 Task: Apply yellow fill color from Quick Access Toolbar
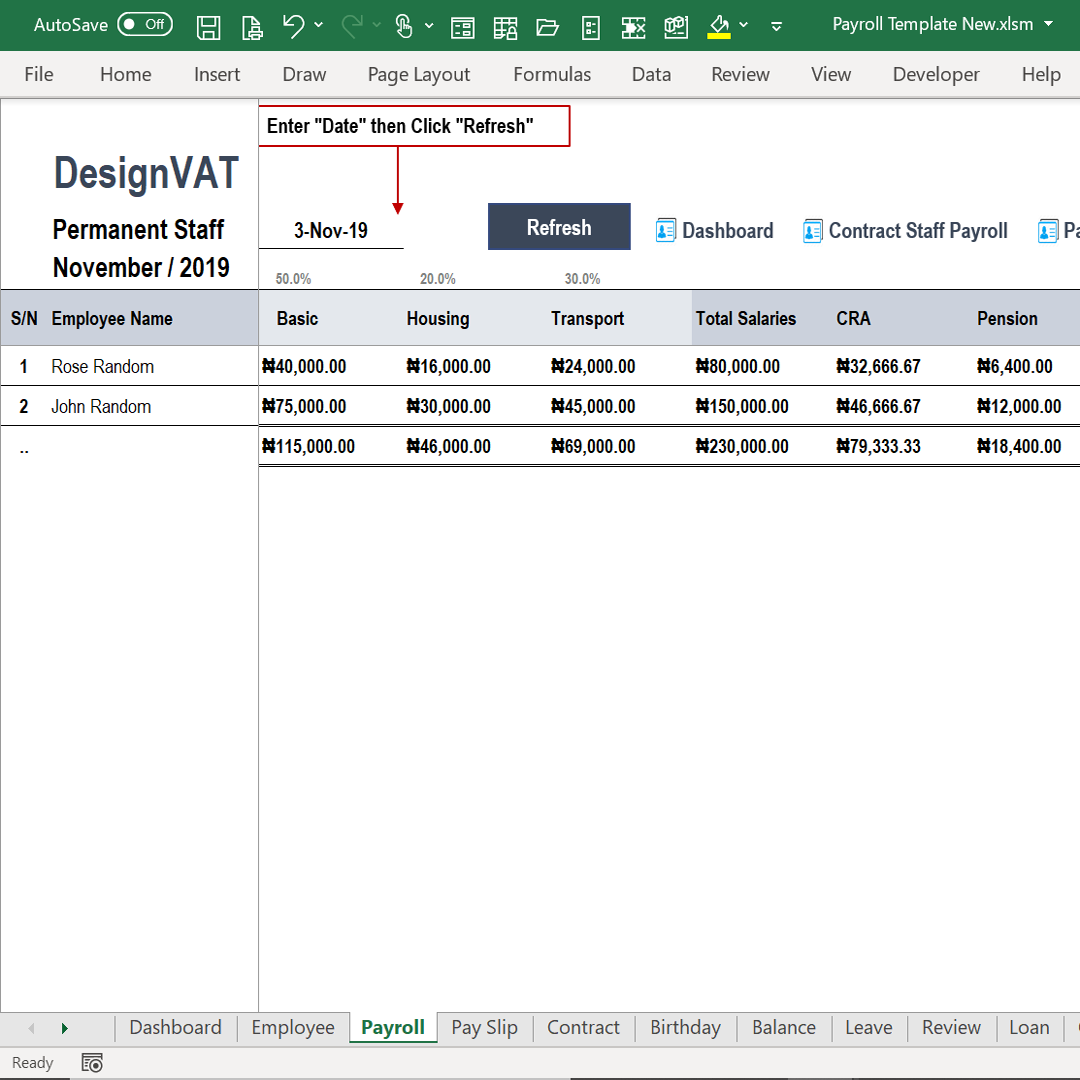[719, 27]
